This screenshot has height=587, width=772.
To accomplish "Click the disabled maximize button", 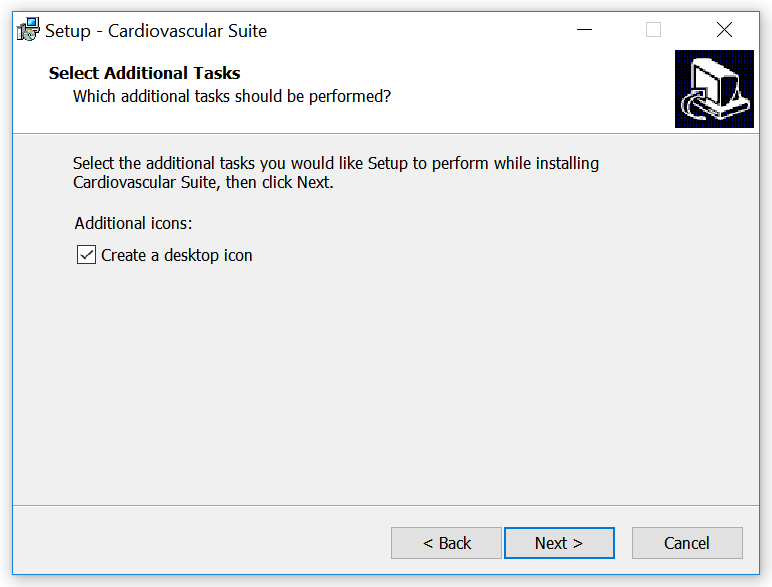I will click(x=653, y=30).
